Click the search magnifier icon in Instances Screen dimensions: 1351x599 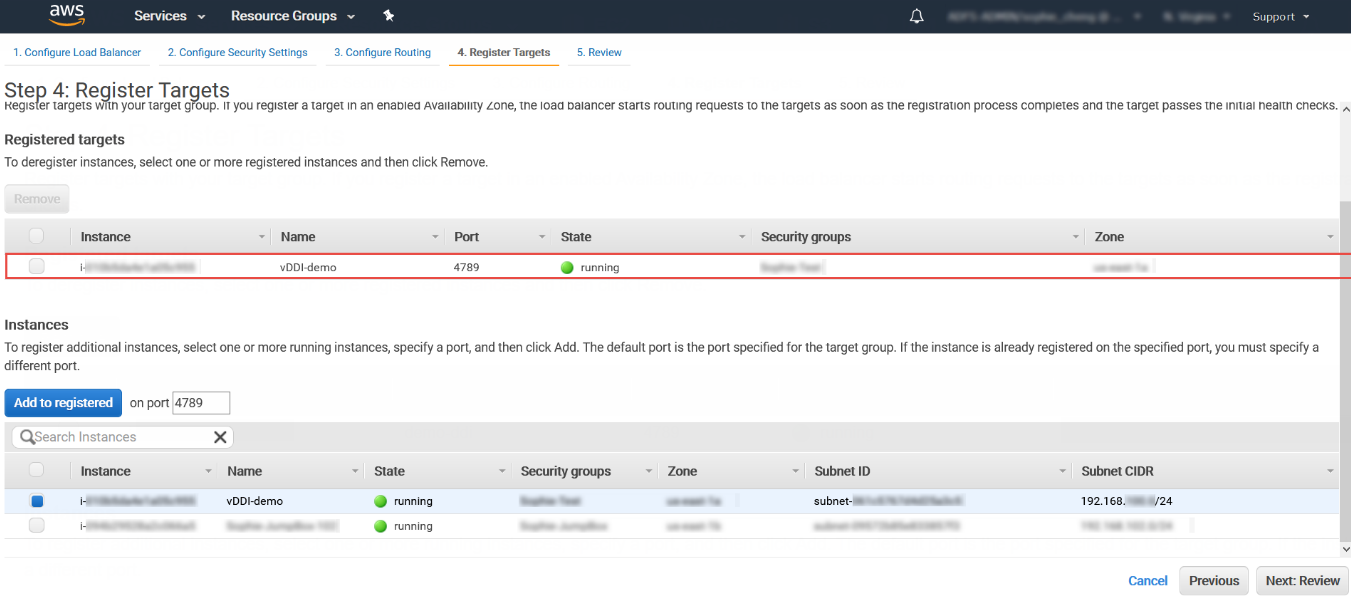27,437
